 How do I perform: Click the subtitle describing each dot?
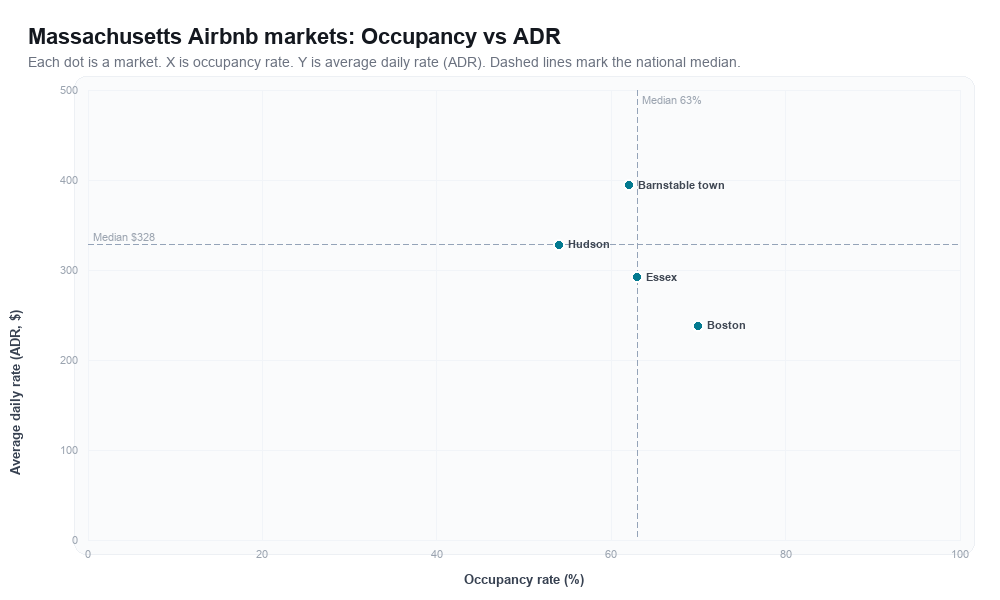coord(384,62)
